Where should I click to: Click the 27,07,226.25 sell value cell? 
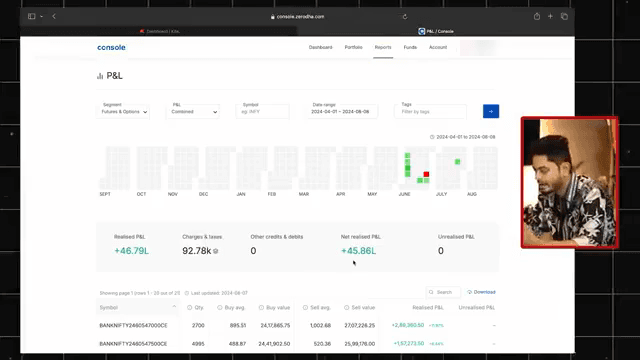(360, 325)
